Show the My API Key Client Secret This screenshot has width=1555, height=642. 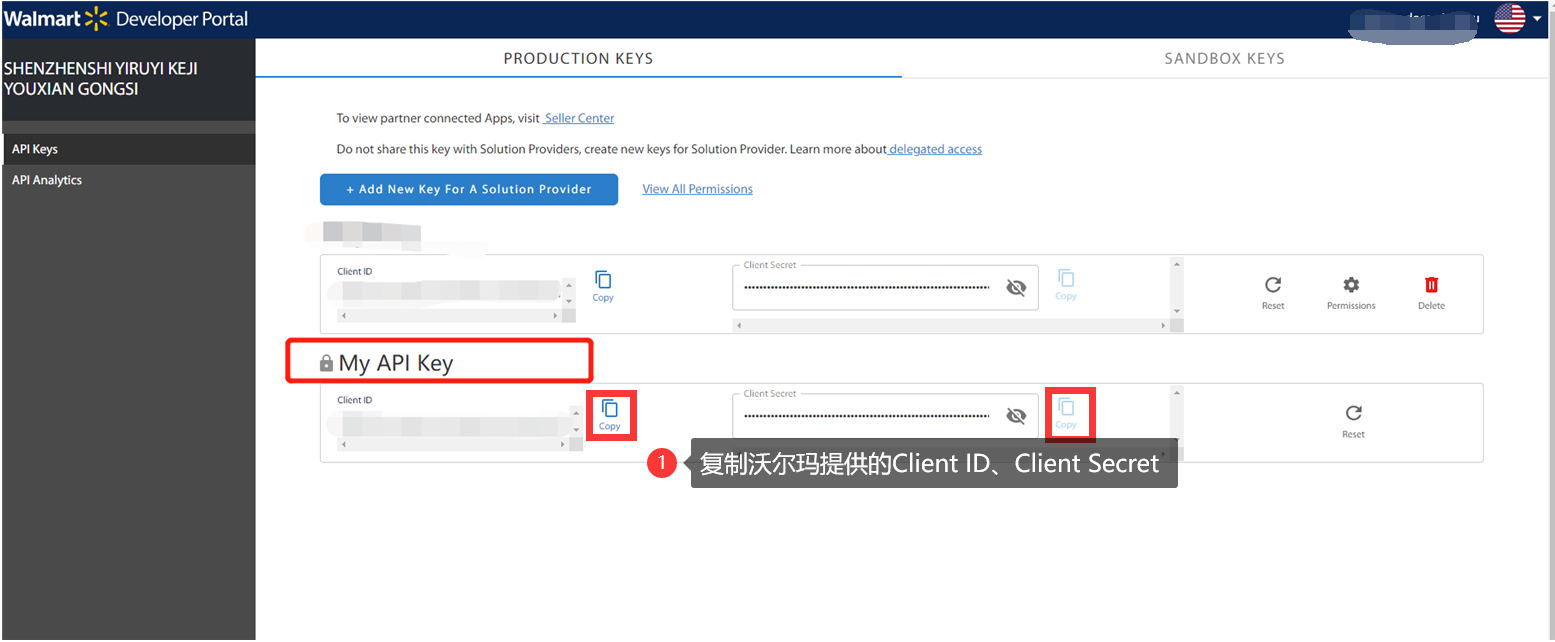click(1016, 416)
